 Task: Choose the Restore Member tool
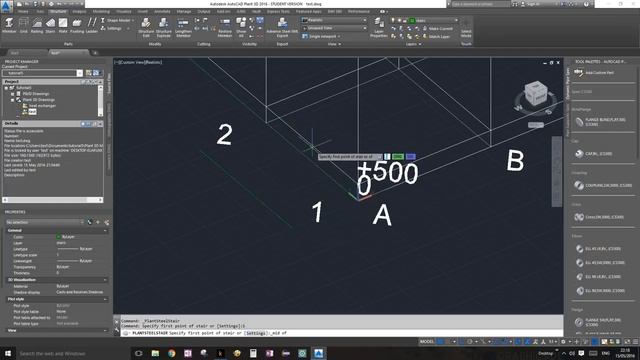(x=225, y=27)
